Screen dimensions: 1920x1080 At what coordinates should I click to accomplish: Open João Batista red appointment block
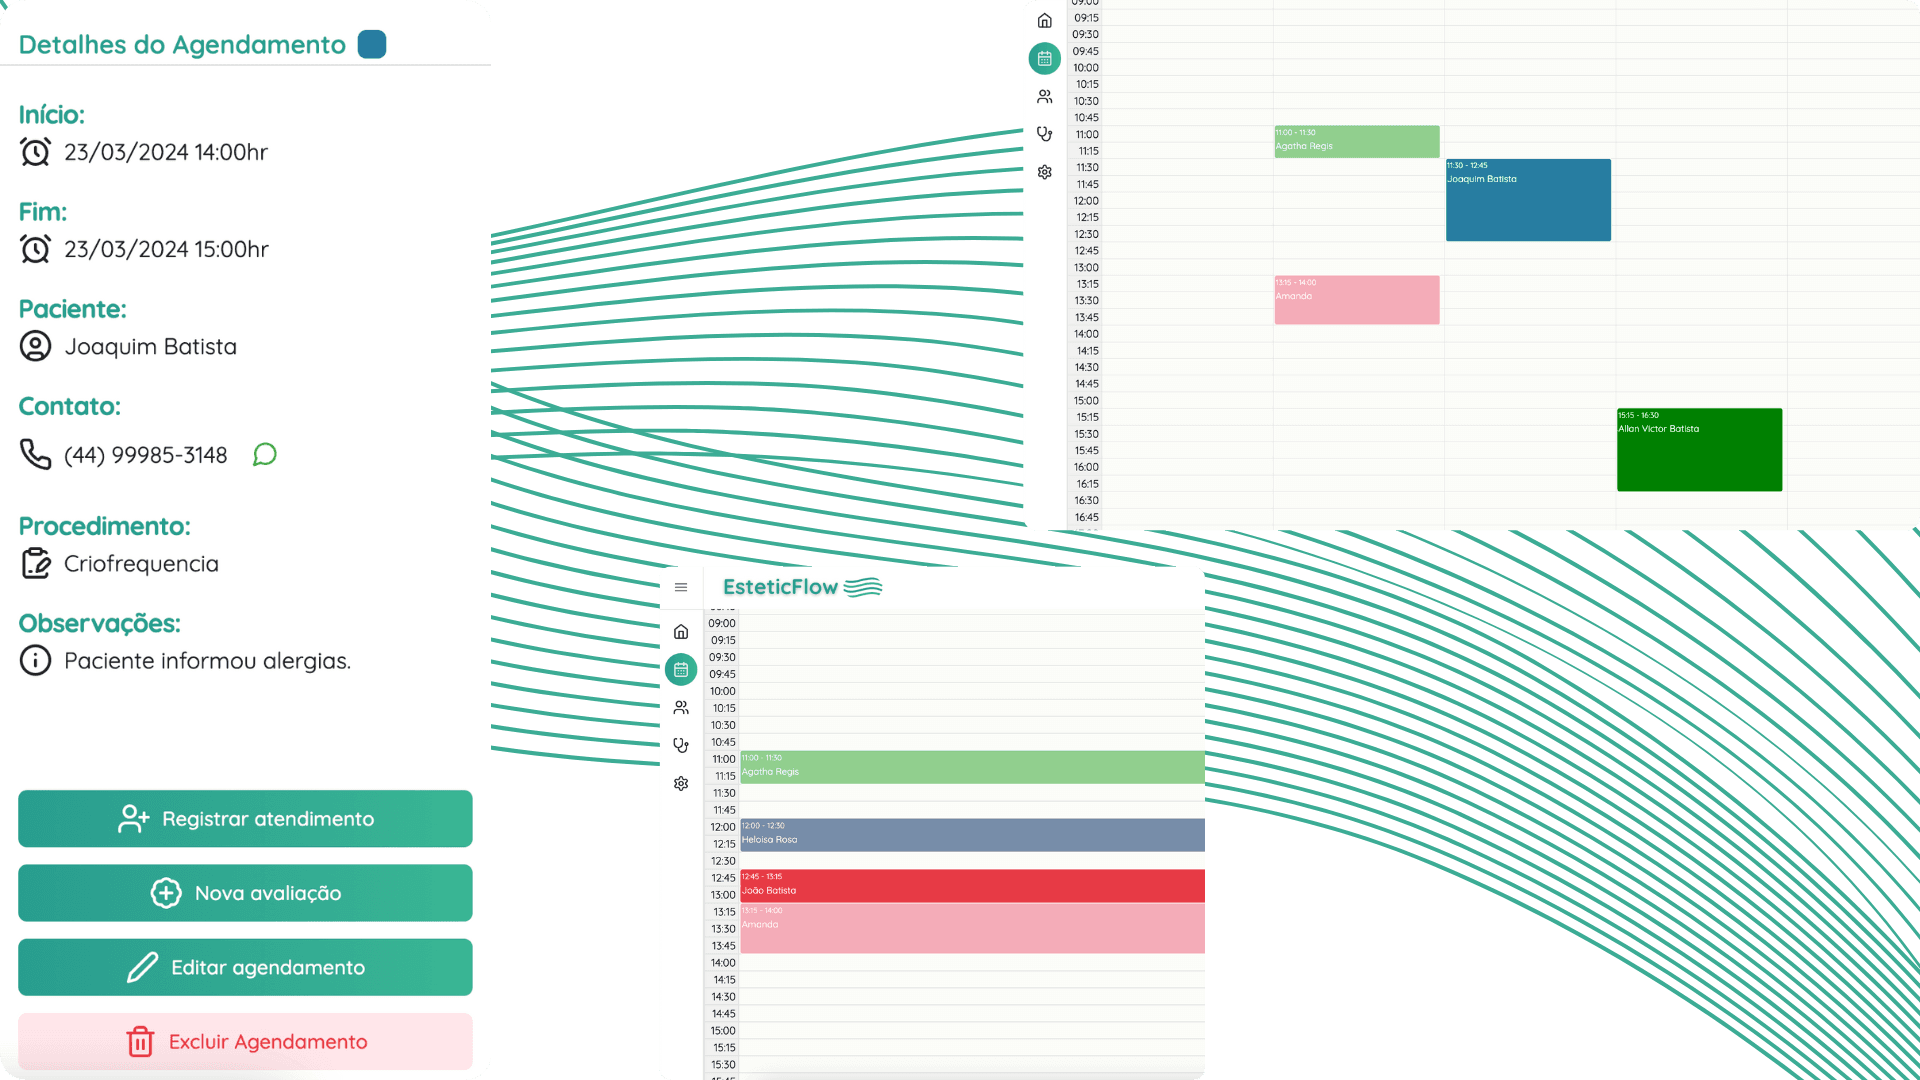click(972, 886)
